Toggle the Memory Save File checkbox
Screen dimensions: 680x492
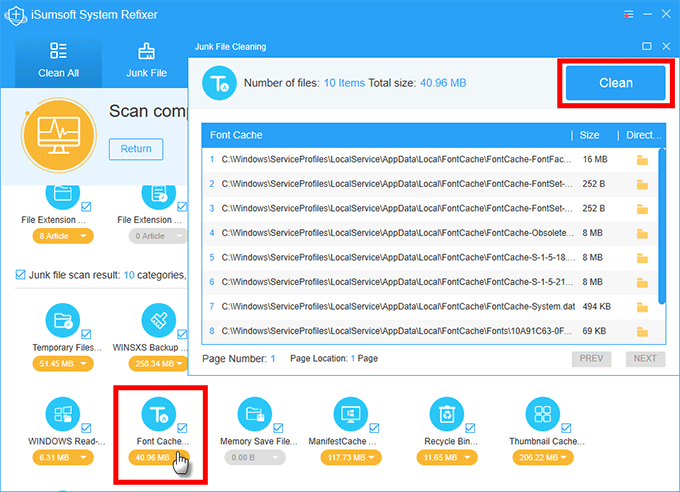tap(278, 428)
